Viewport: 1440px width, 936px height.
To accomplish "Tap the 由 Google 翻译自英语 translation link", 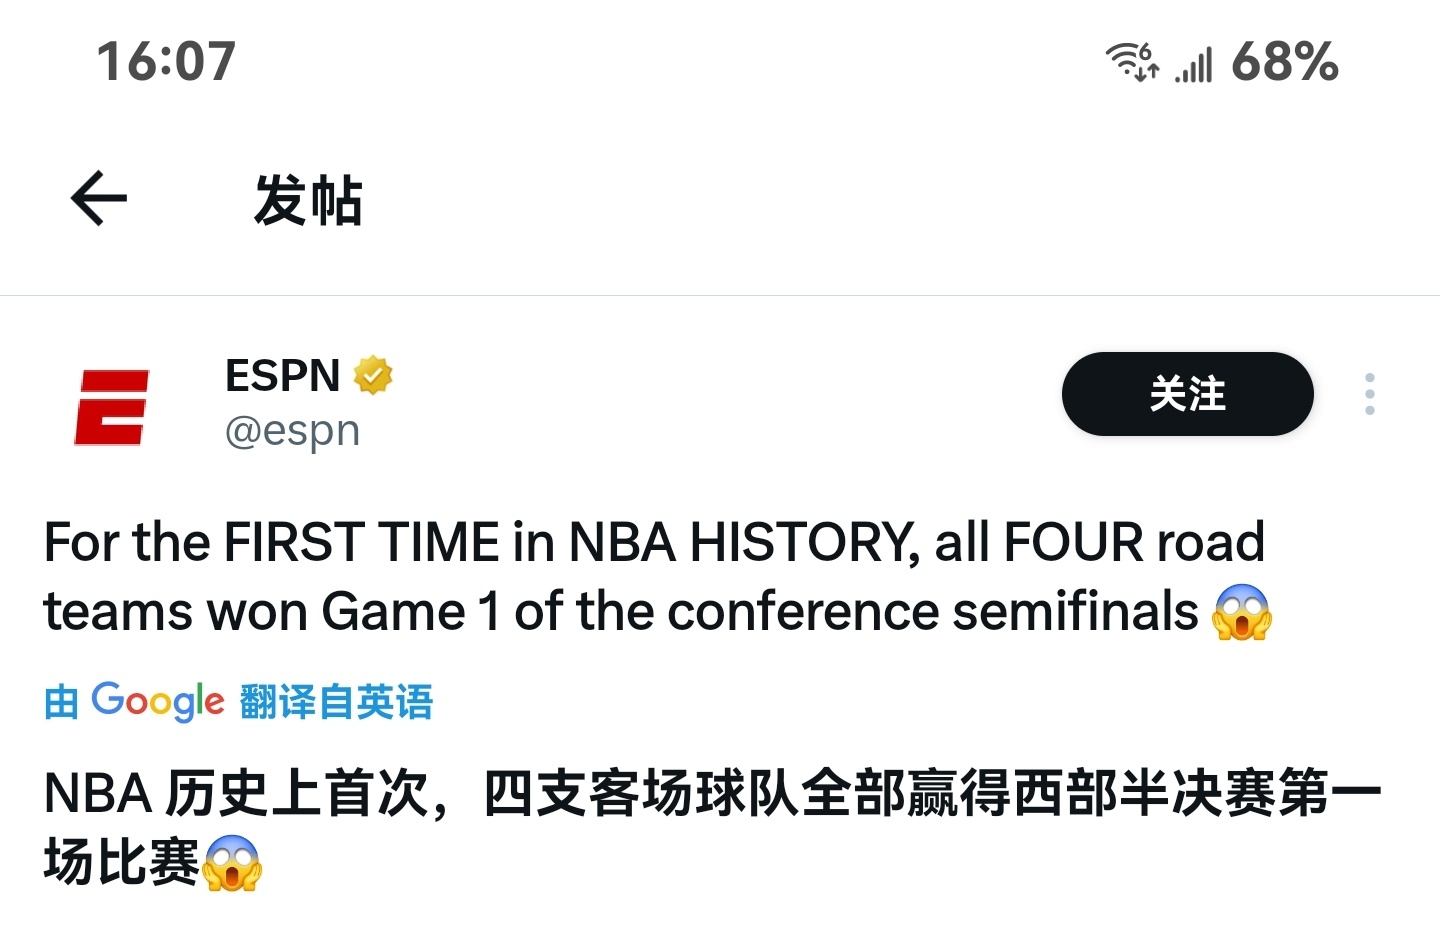I will click(238, 702).
